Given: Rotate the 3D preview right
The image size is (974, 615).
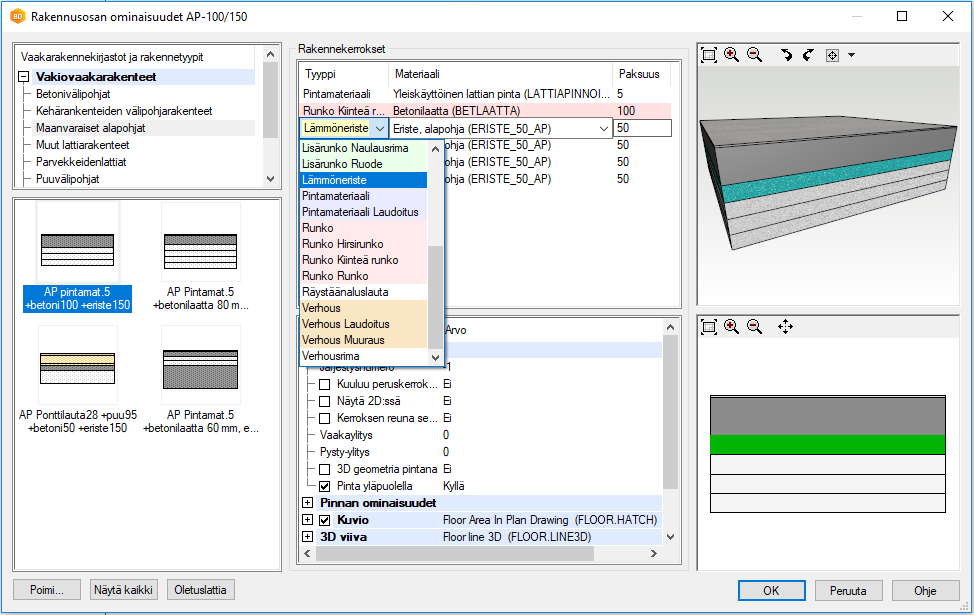Looking at the screenshot, I should coord(808,55).
